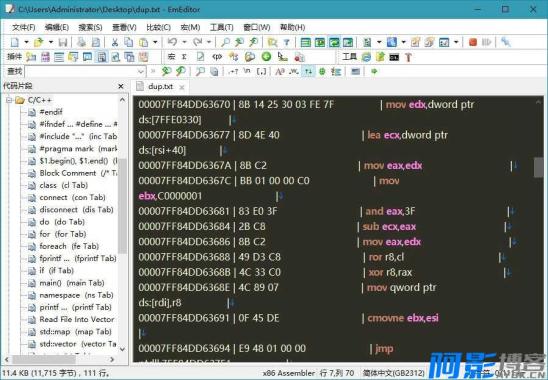Open the Redo history dropdown arrow
Viewport: 548px width, 380px height.
(209, 42)
